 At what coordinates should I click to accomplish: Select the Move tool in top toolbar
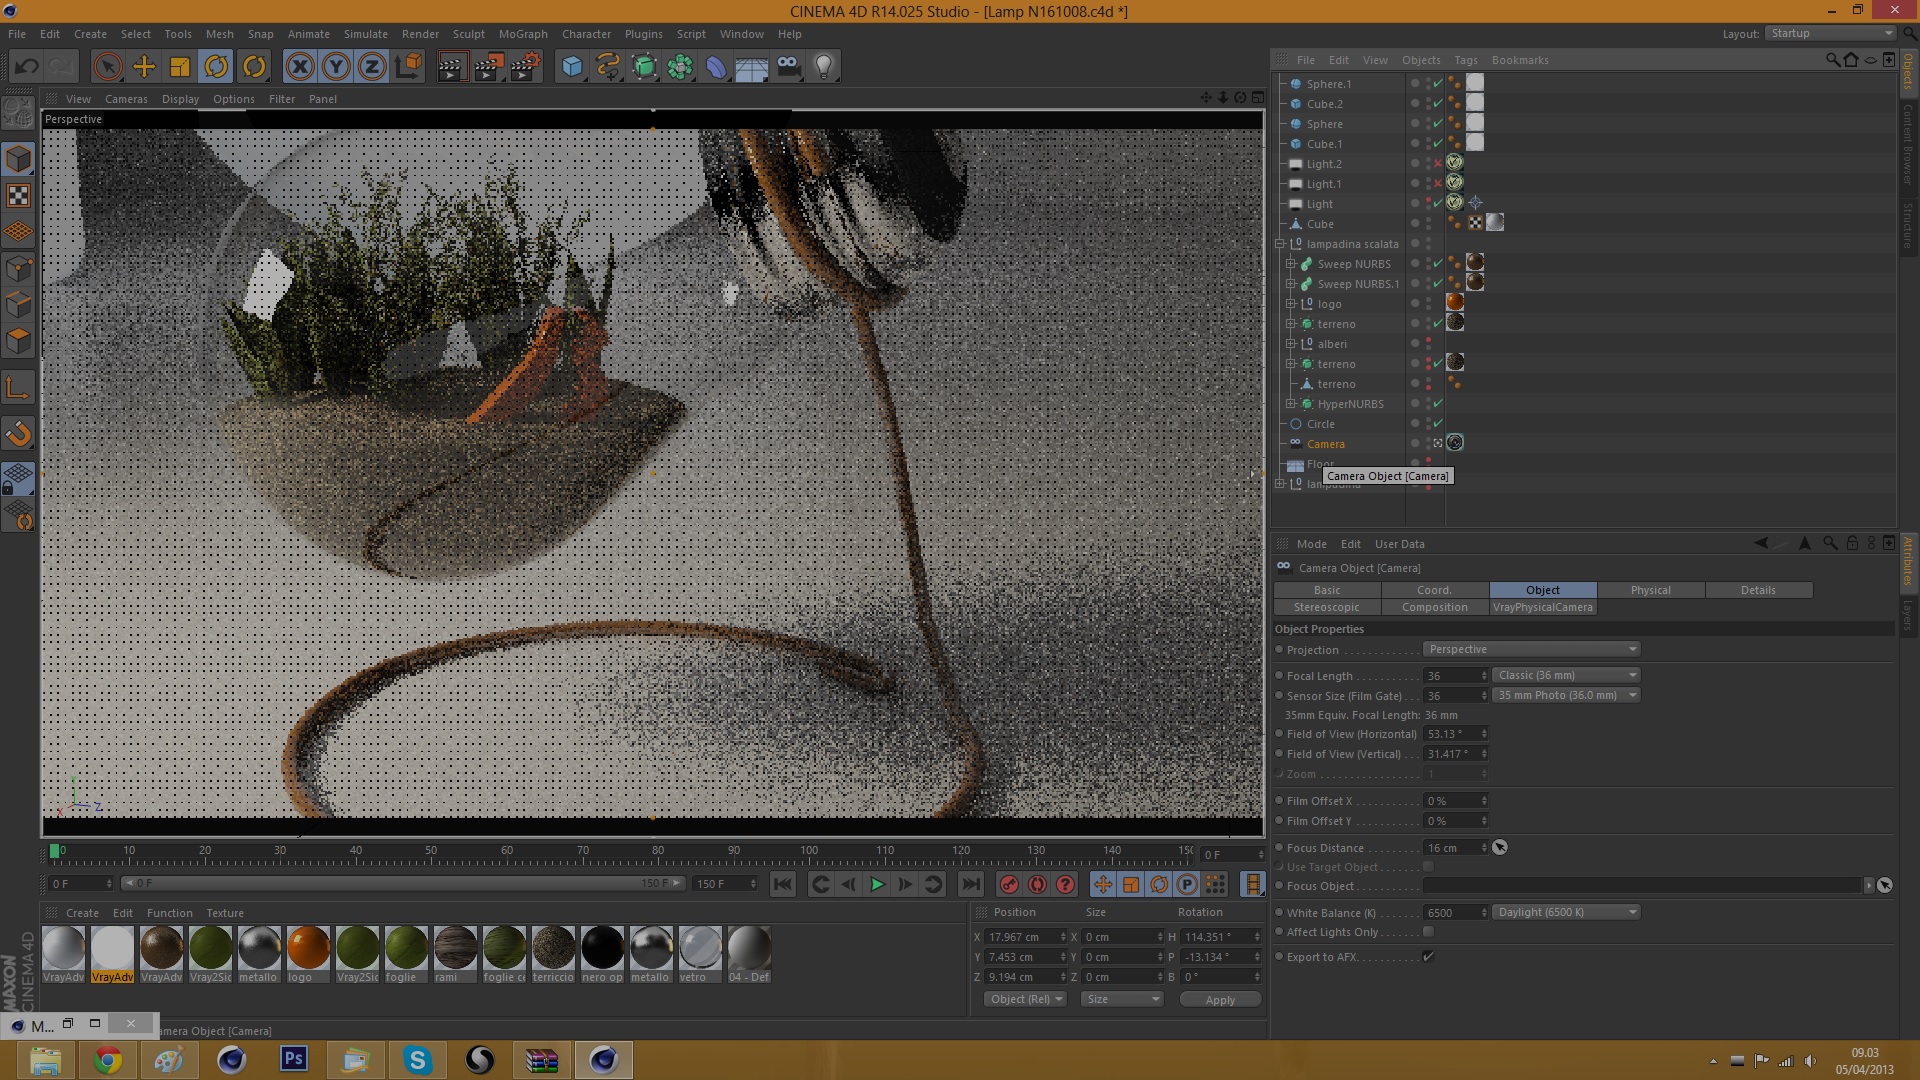tap(144, 67)
